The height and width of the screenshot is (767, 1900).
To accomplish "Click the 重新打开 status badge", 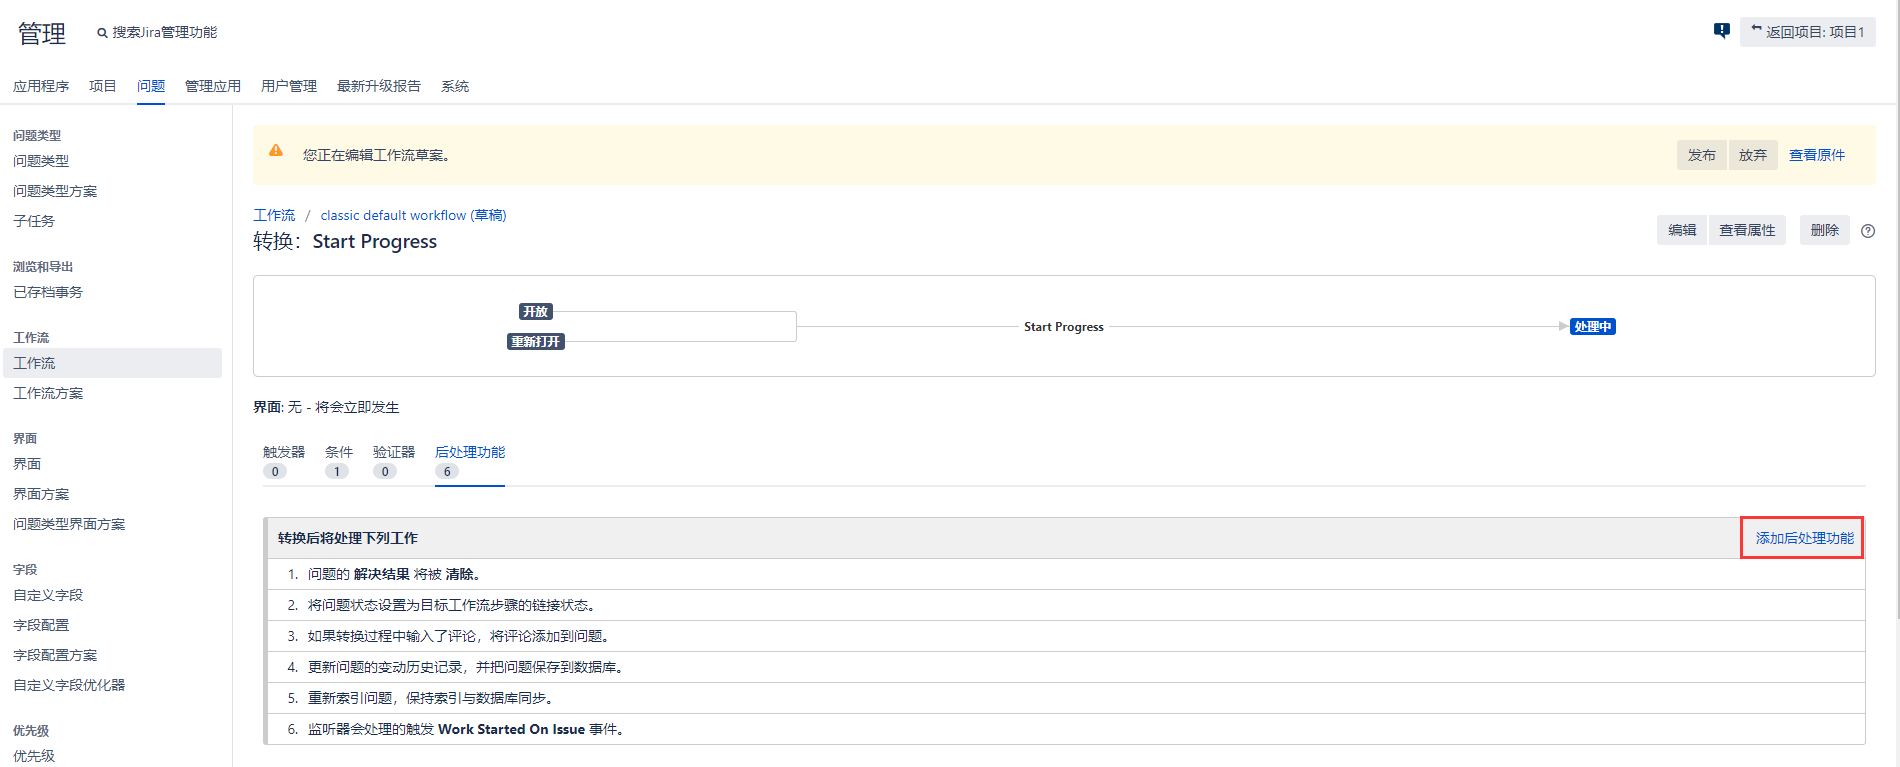I will pyautogui.click(x=536, y=342).
